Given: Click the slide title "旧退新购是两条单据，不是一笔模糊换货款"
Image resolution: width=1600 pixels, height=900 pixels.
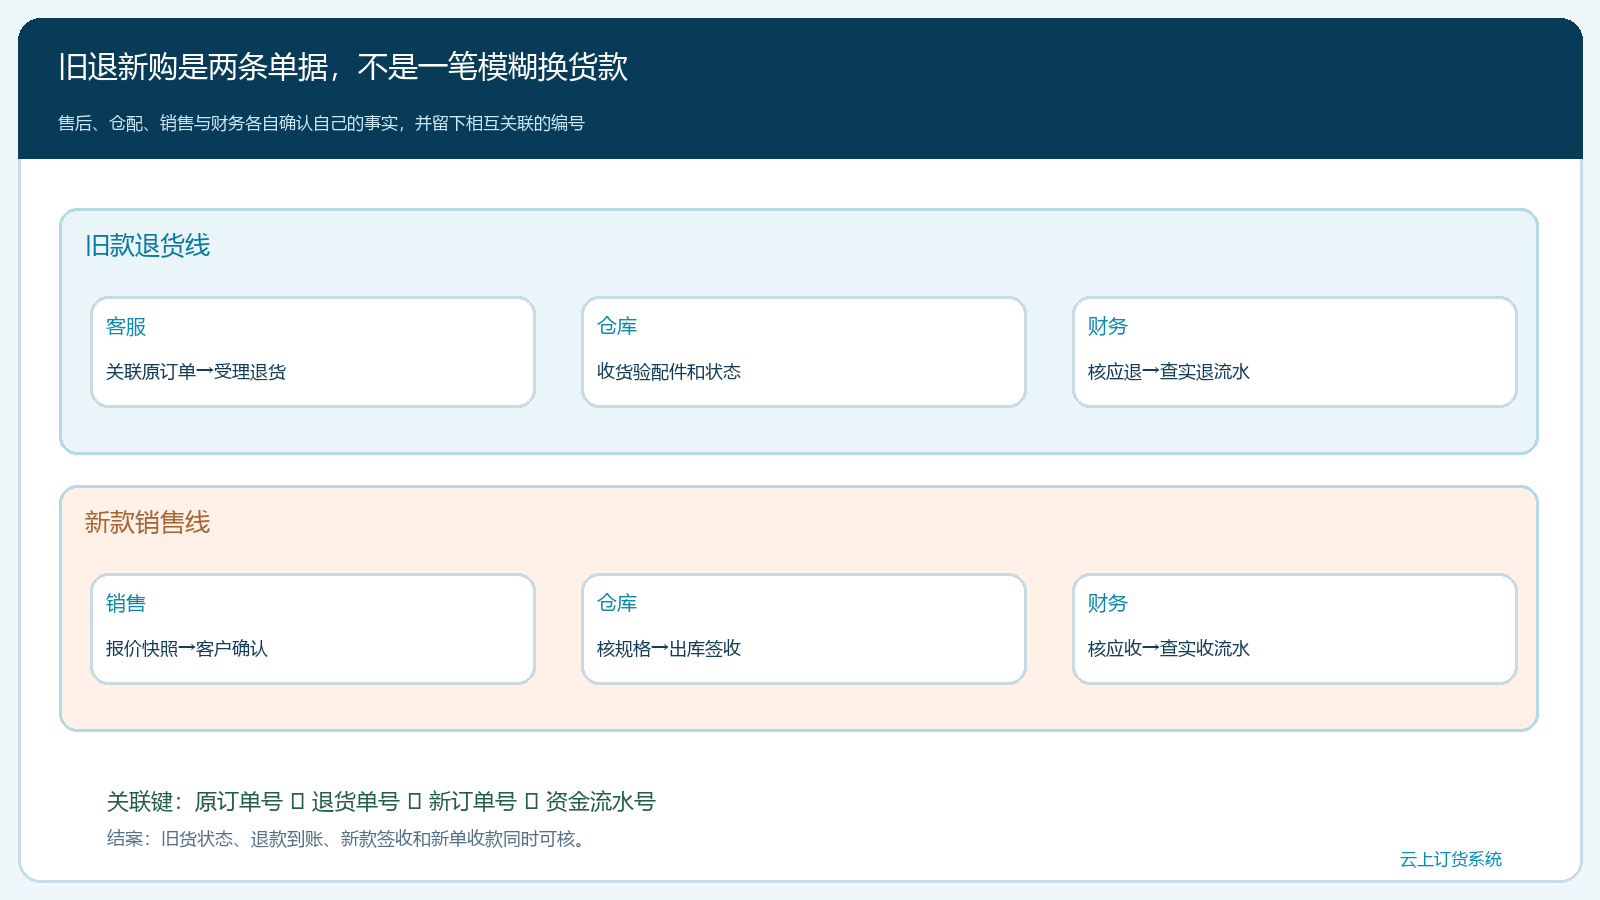Looking at the screenshot, I should pyautogui.click(x=343, y=67).
